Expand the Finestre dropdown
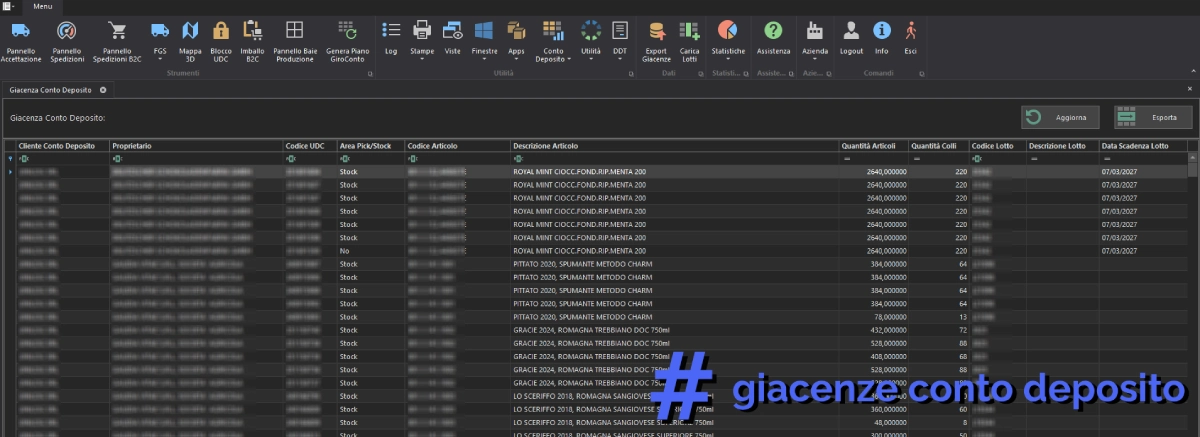The height and width of the screenshot is (437, 1200). tap(484, 58)
